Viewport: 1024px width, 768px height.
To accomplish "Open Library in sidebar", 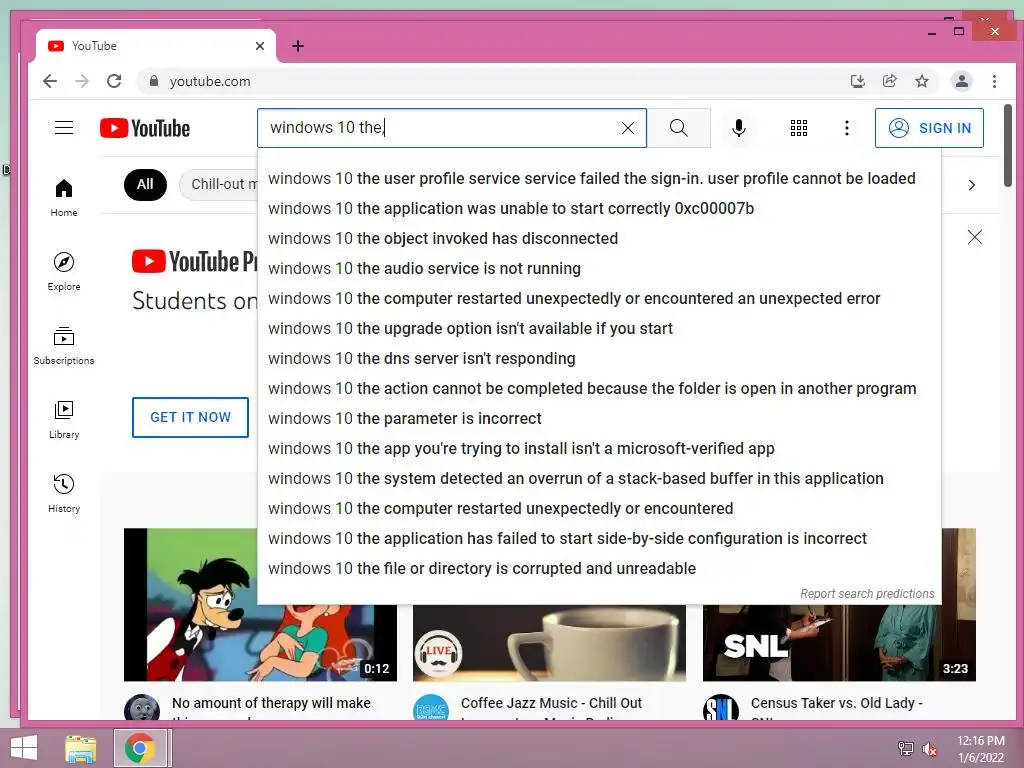I will pos(64,419).
